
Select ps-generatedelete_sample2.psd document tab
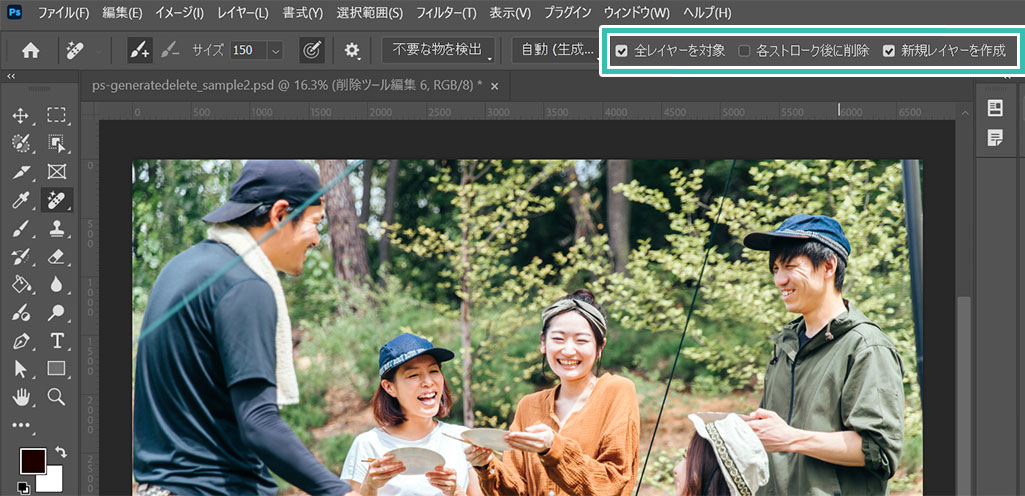288,86
